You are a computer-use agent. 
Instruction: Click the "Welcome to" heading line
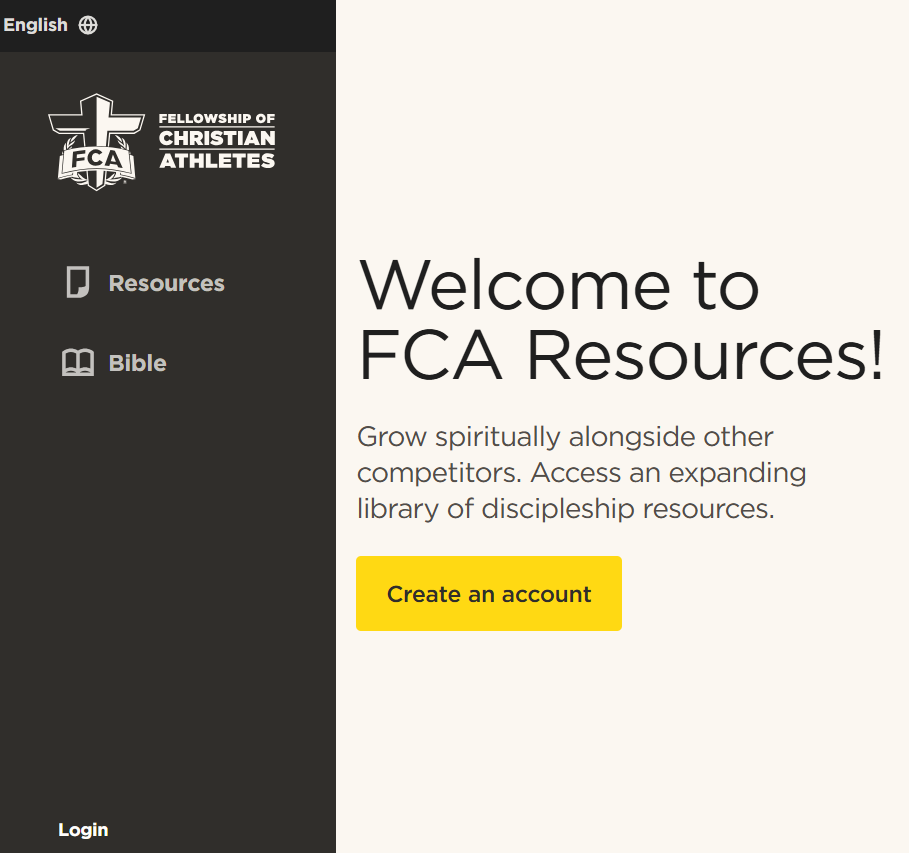[x=559, y=286]
